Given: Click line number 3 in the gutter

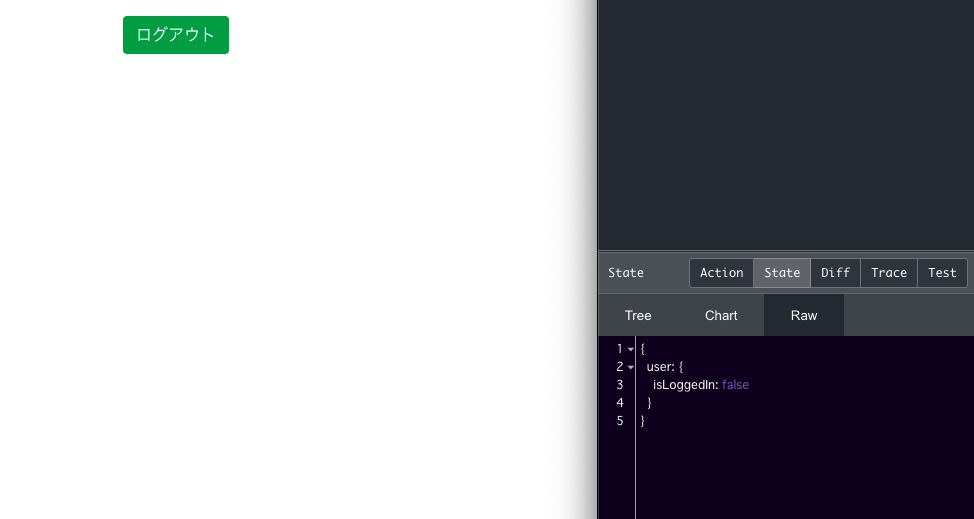Looking at the screenshot, I should coord(620,385).
